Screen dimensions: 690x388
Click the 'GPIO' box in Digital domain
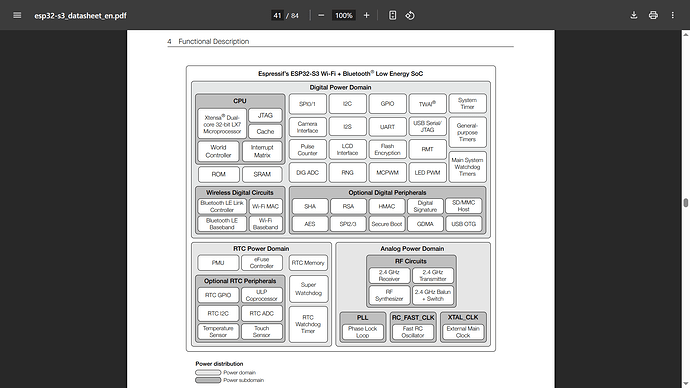(x=387, y=104)
